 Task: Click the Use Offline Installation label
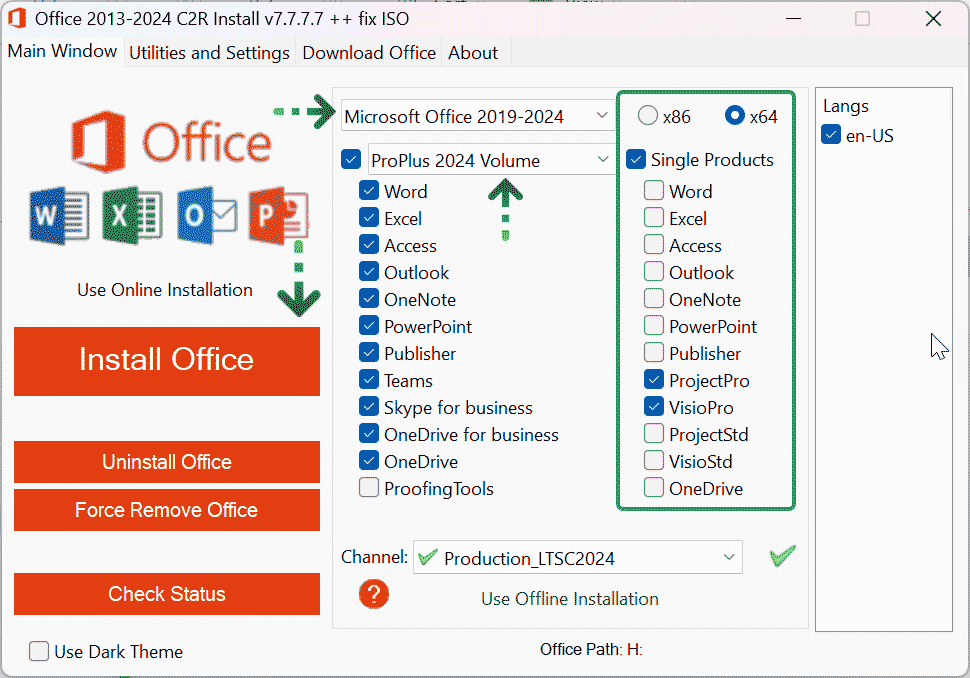coord(570,599)
